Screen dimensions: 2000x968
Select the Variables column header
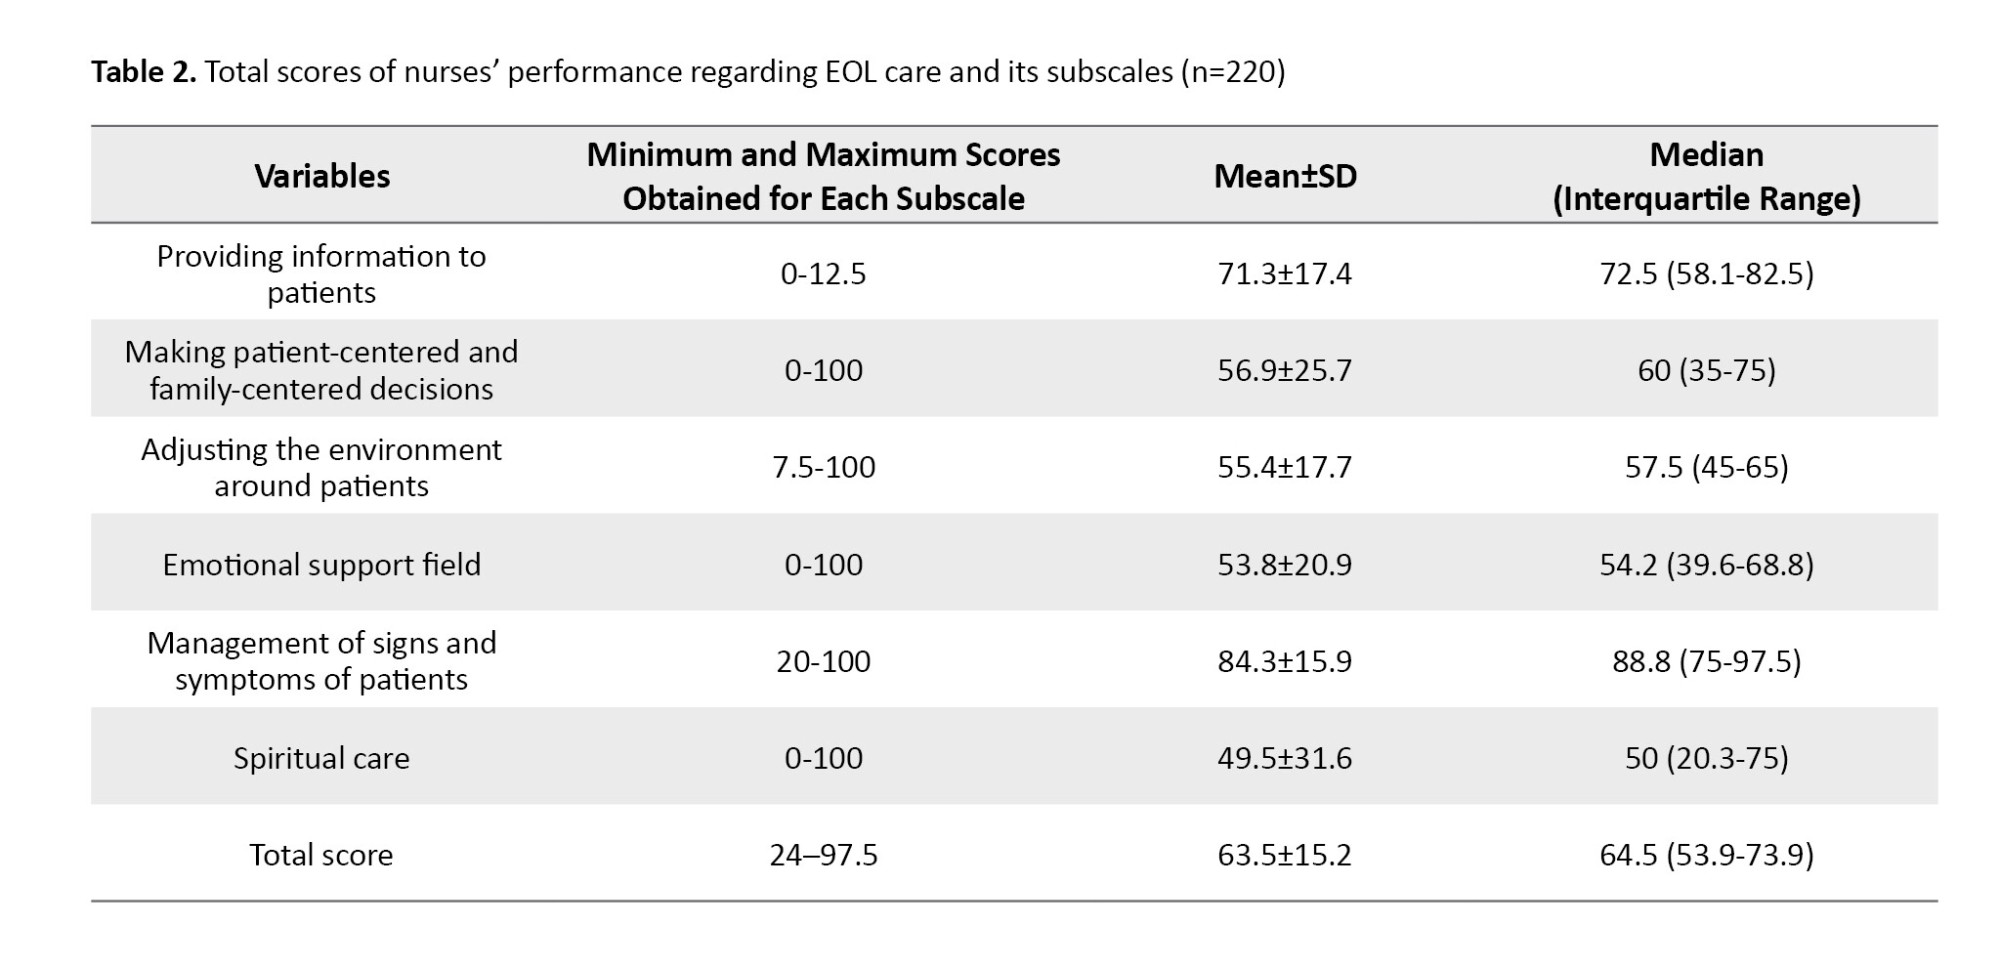(322, 176)
